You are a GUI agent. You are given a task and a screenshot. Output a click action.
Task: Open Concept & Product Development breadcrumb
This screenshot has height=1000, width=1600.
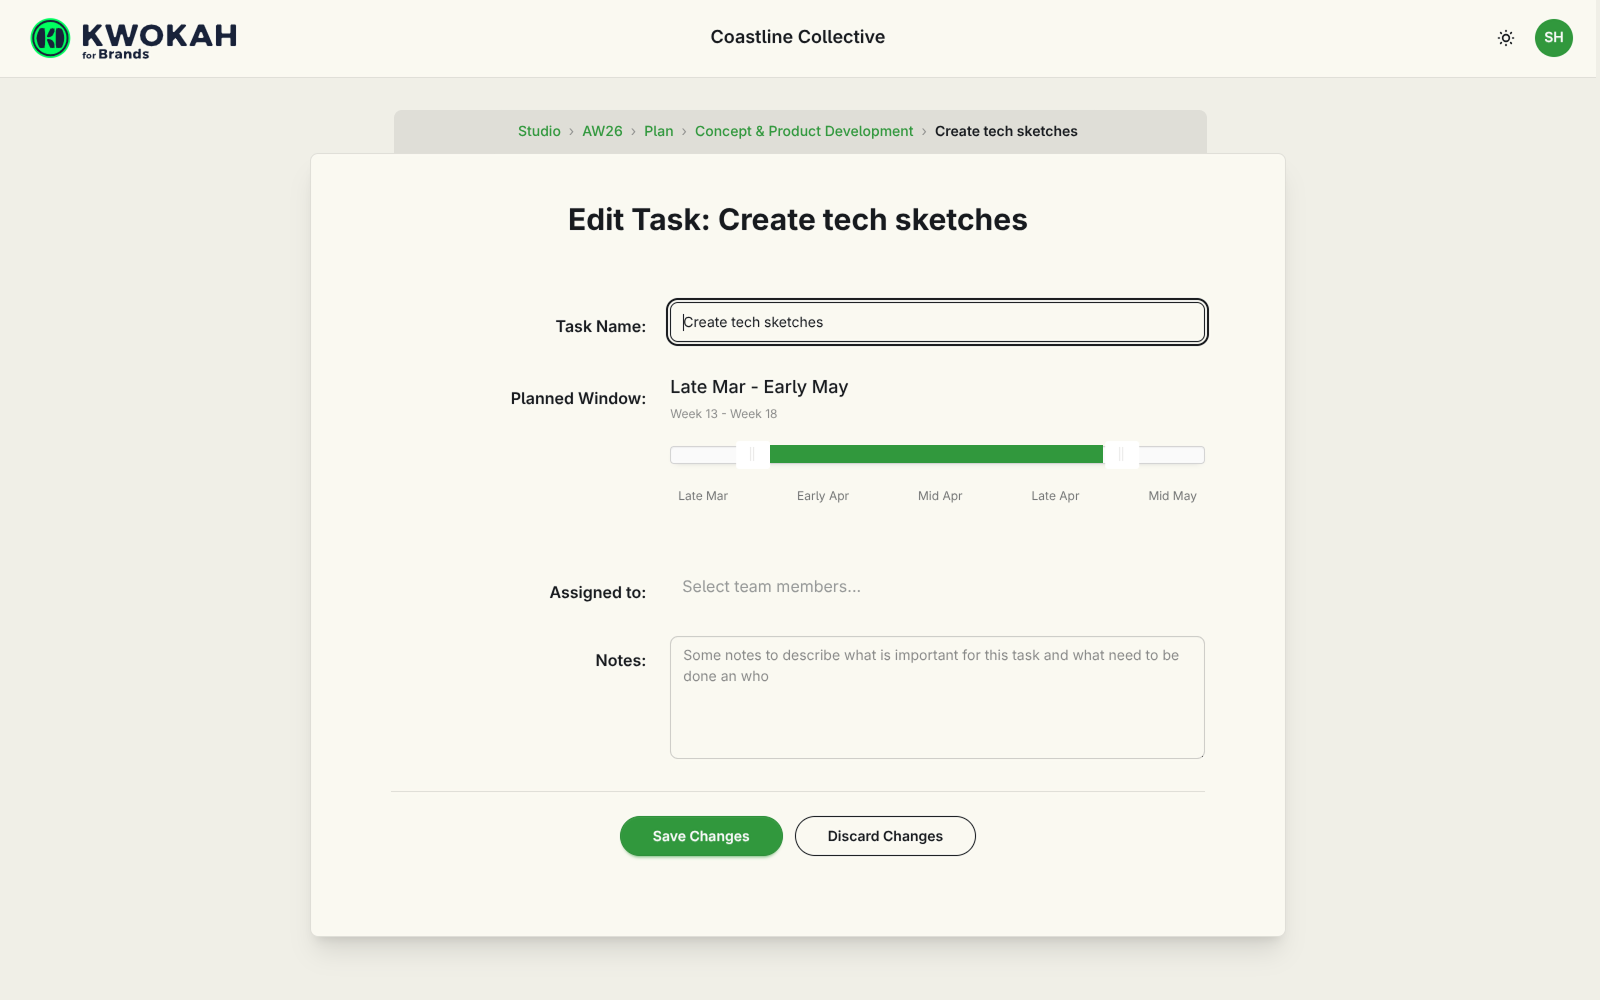(x=804, y=131)
